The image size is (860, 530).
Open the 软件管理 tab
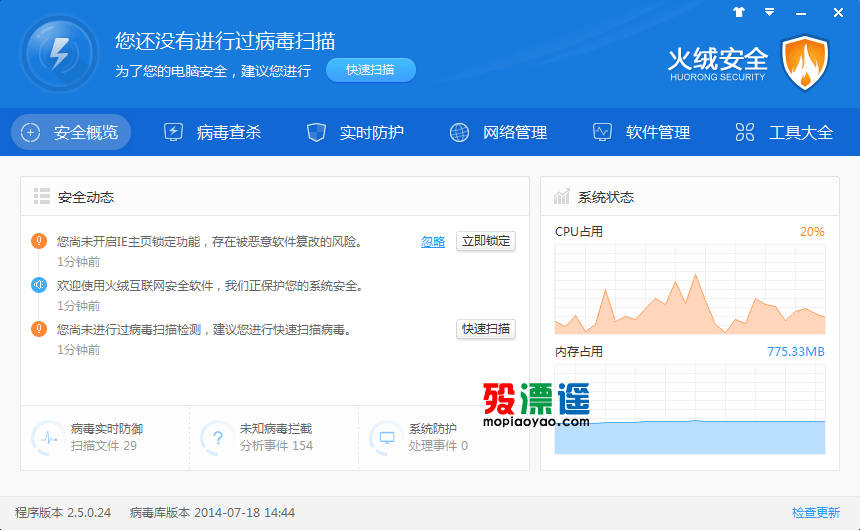(642, 132)
